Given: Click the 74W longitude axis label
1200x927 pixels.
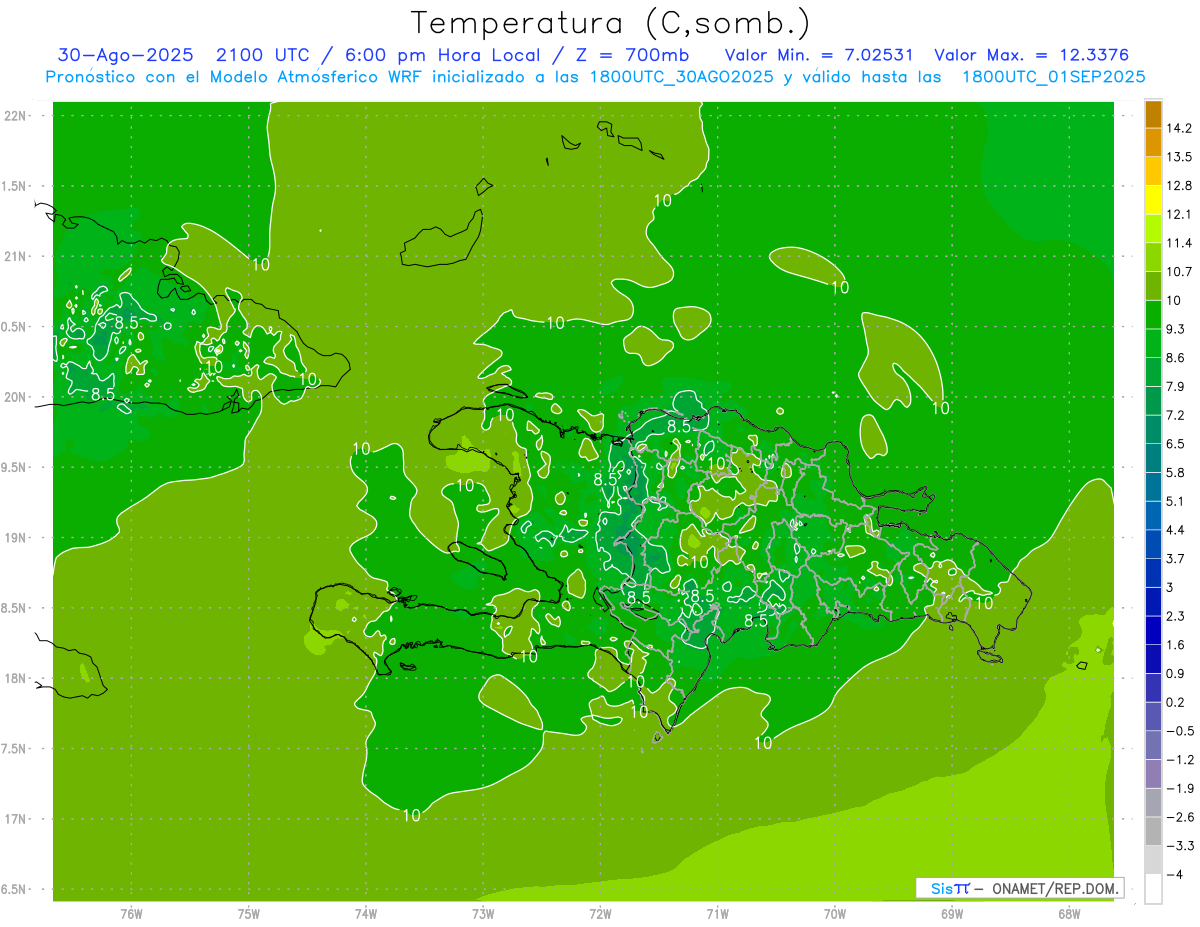Looking at the screenshot, I should 366,913.
